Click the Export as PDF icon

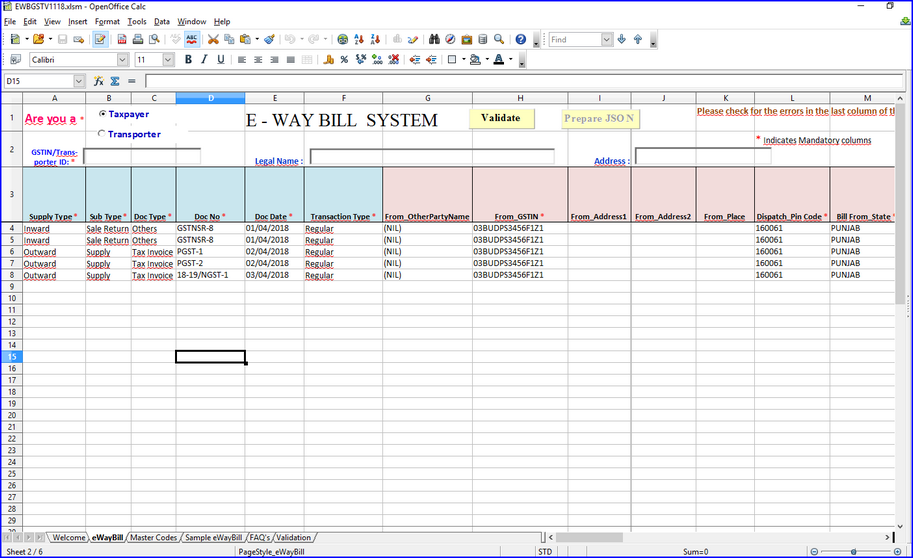click(122, 39)
